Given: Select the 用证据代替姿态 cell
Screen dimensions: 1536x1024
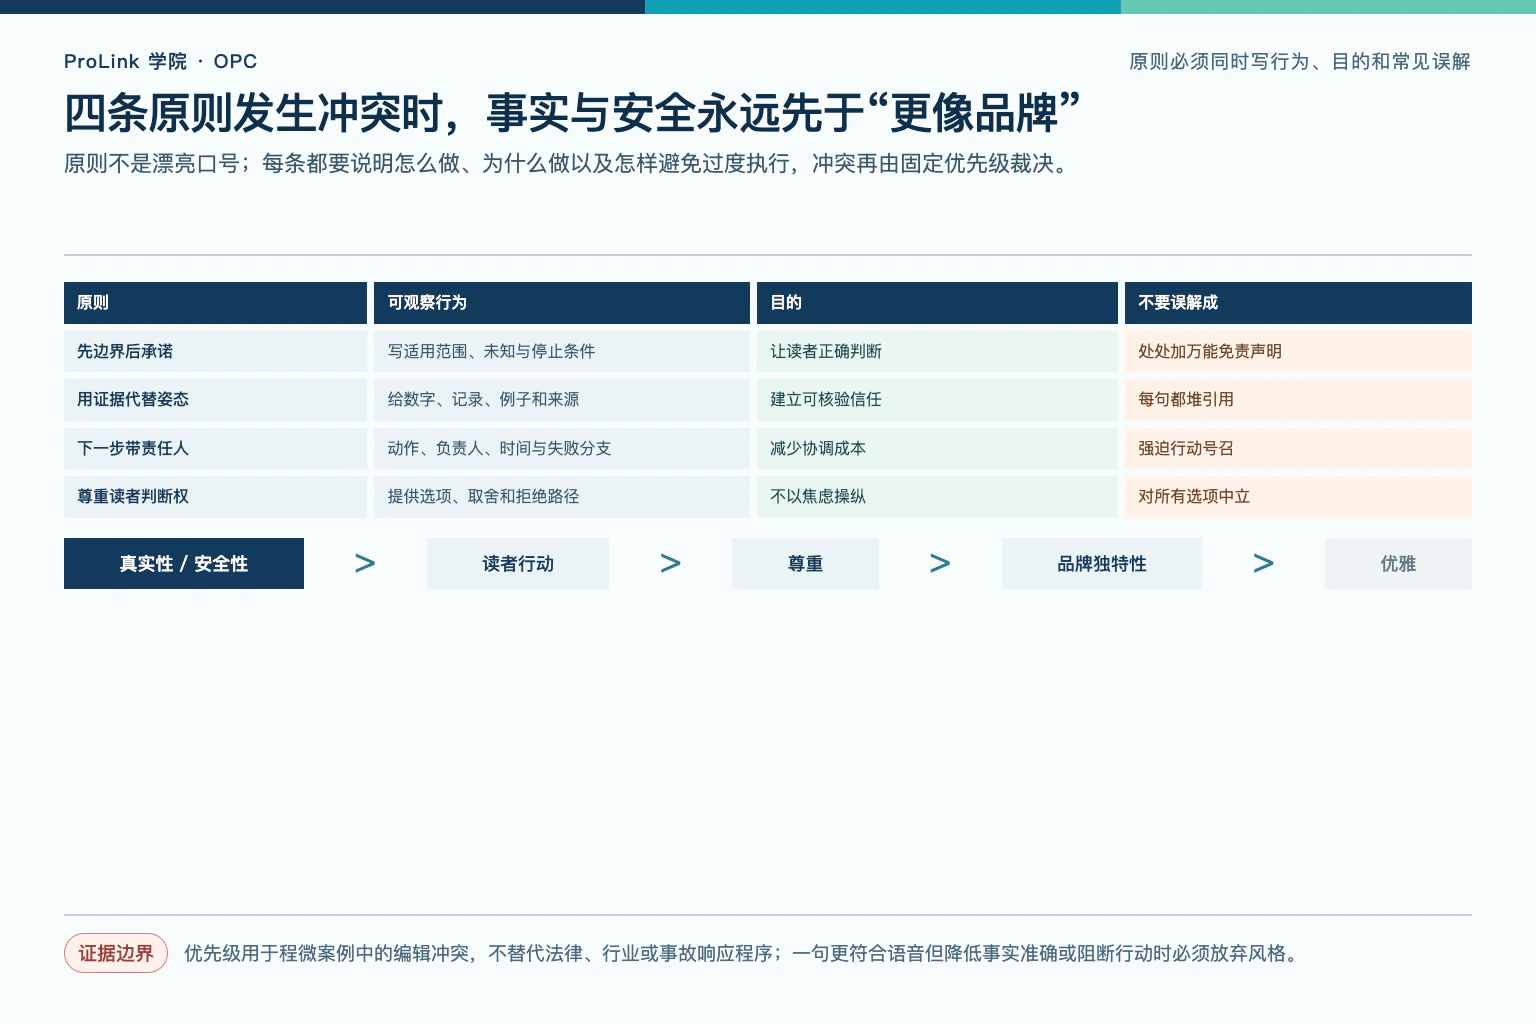Looking at the screenshot, I should point(215,399).
